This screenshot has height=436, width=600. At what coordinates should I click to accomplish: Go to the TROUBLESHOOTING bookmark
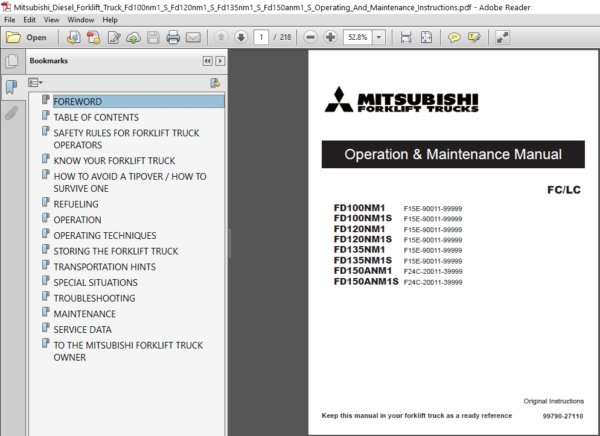(94, 298)
